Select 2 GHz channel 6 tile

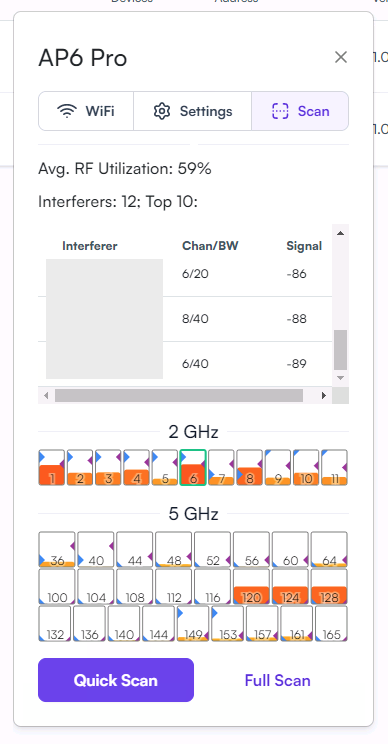click(193, 467)
